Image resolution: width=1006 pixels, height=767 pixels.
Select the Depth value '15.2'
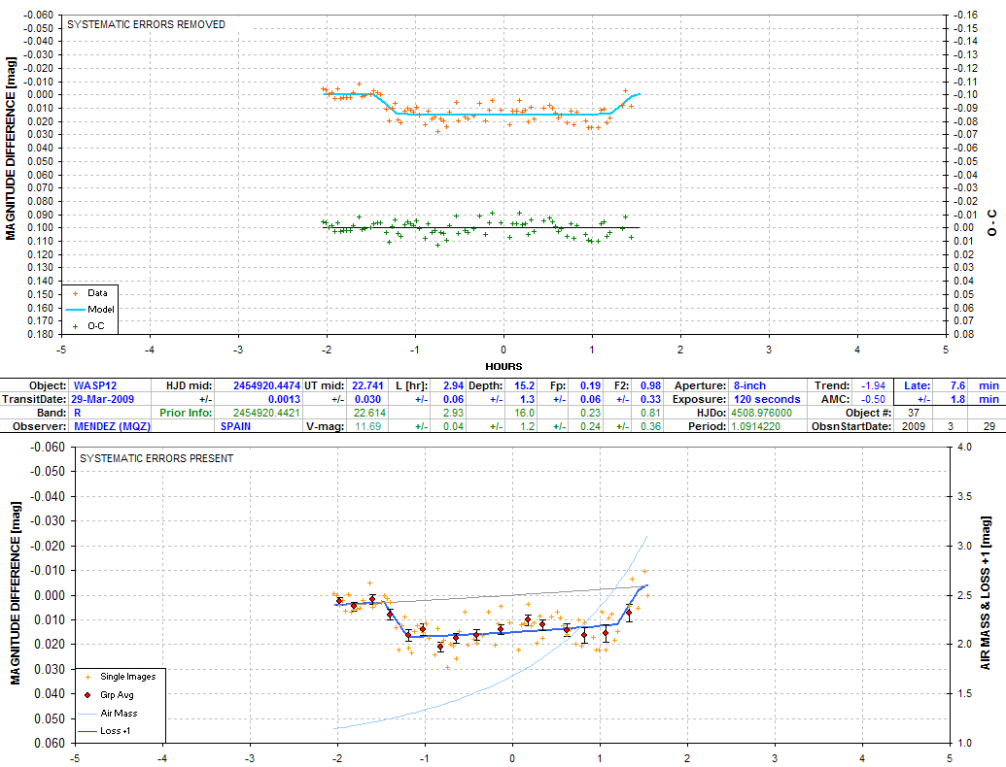524,386
